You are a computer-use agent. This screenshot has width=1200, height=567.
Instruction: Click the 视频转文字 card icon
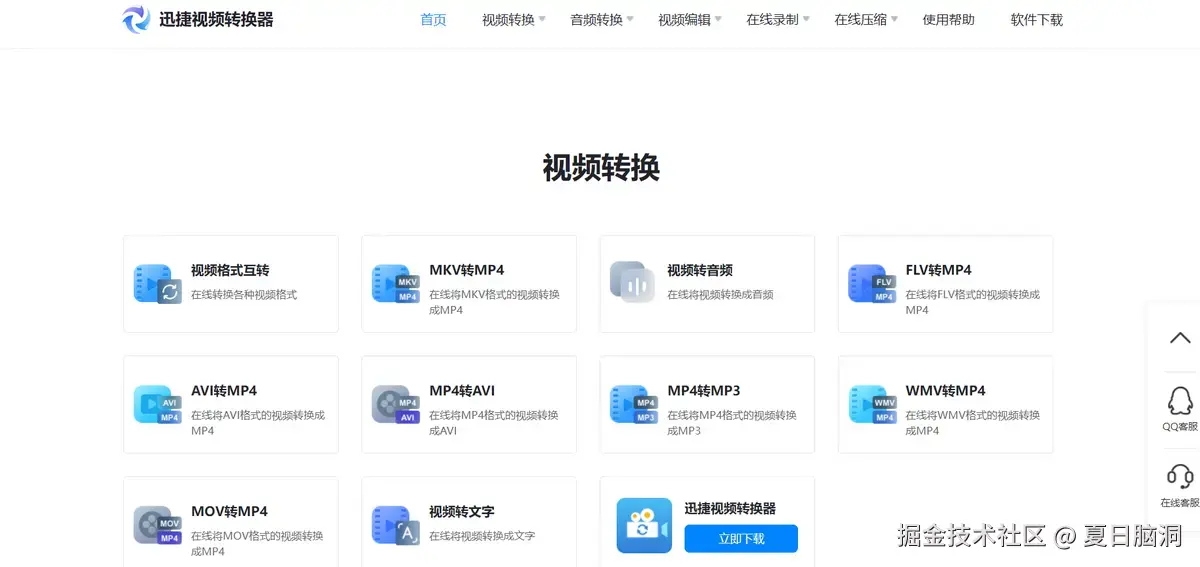coord(396,525)
